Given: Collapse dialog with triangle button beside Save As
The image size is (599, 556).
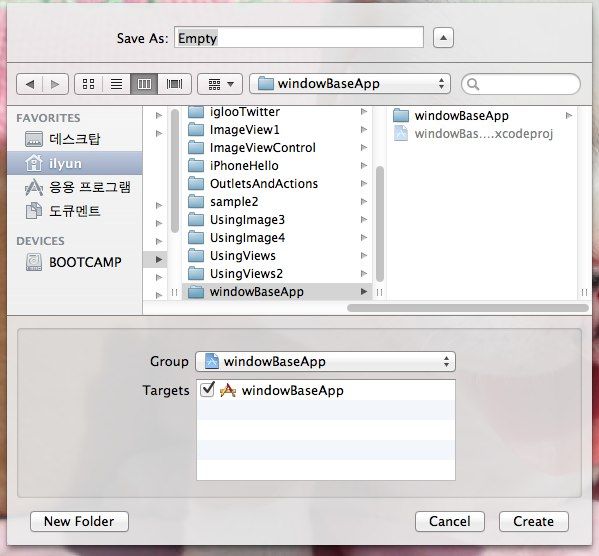Looking at the screenshot, I should click(x=443, y=38).
